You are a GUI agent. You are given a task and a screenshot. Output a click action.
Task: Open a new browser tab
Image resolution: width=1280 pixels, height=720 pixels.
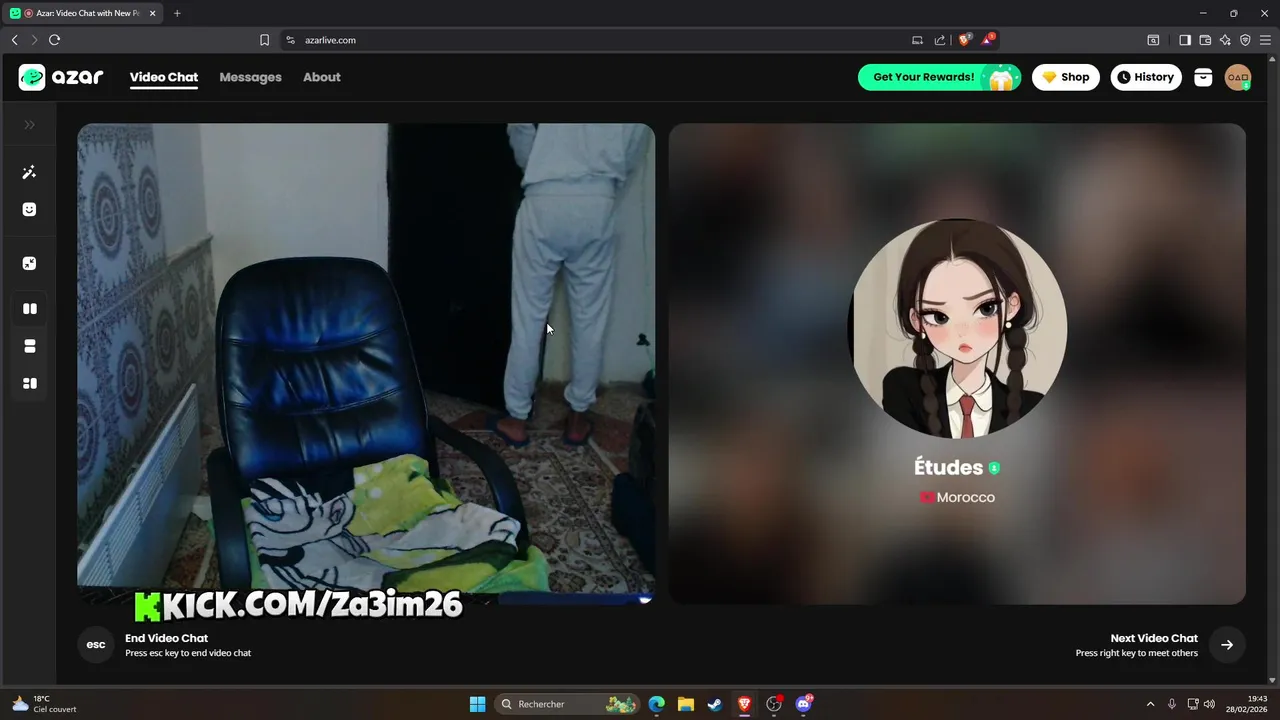[x=177, y=13]
